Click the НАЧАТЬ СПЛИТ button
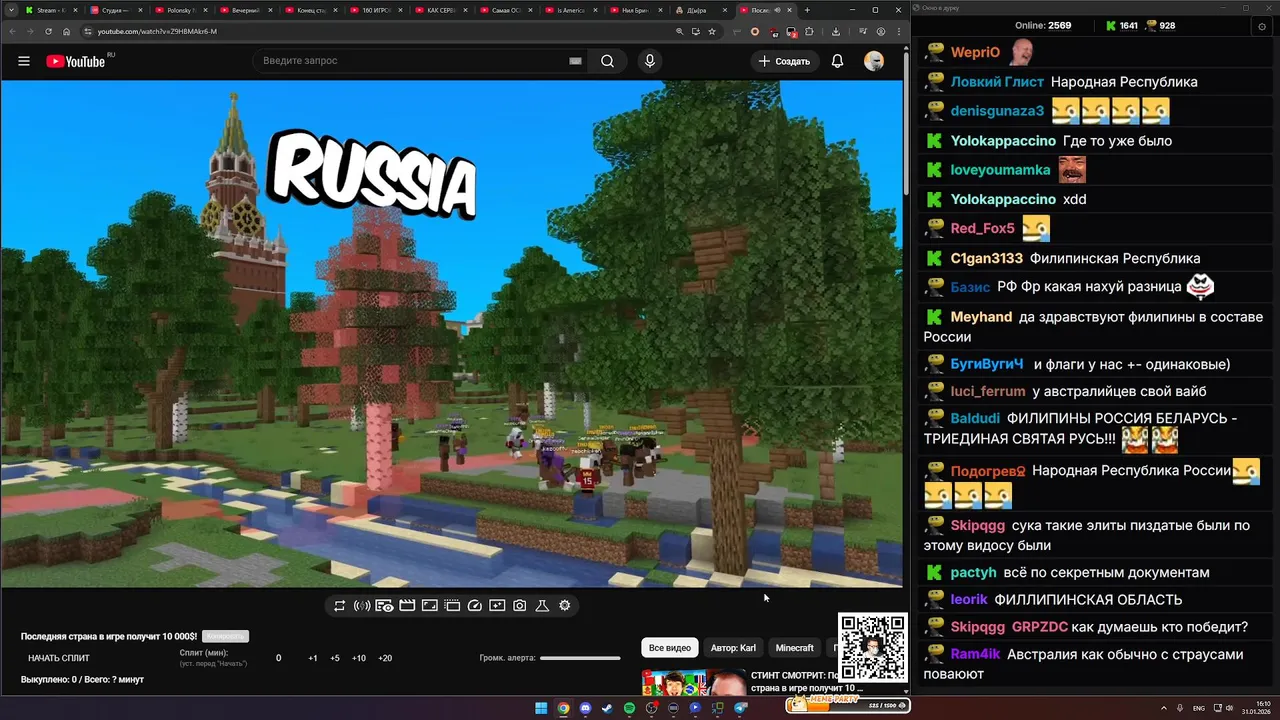1280x720 pixels. point(59,658)
